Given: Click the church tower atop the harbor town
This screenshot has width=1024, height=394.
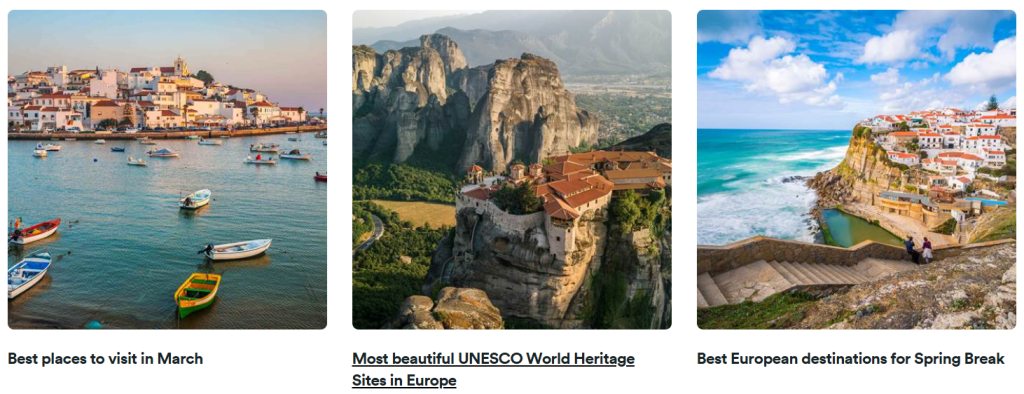Looking at the screenshot, I should (180, 66).
